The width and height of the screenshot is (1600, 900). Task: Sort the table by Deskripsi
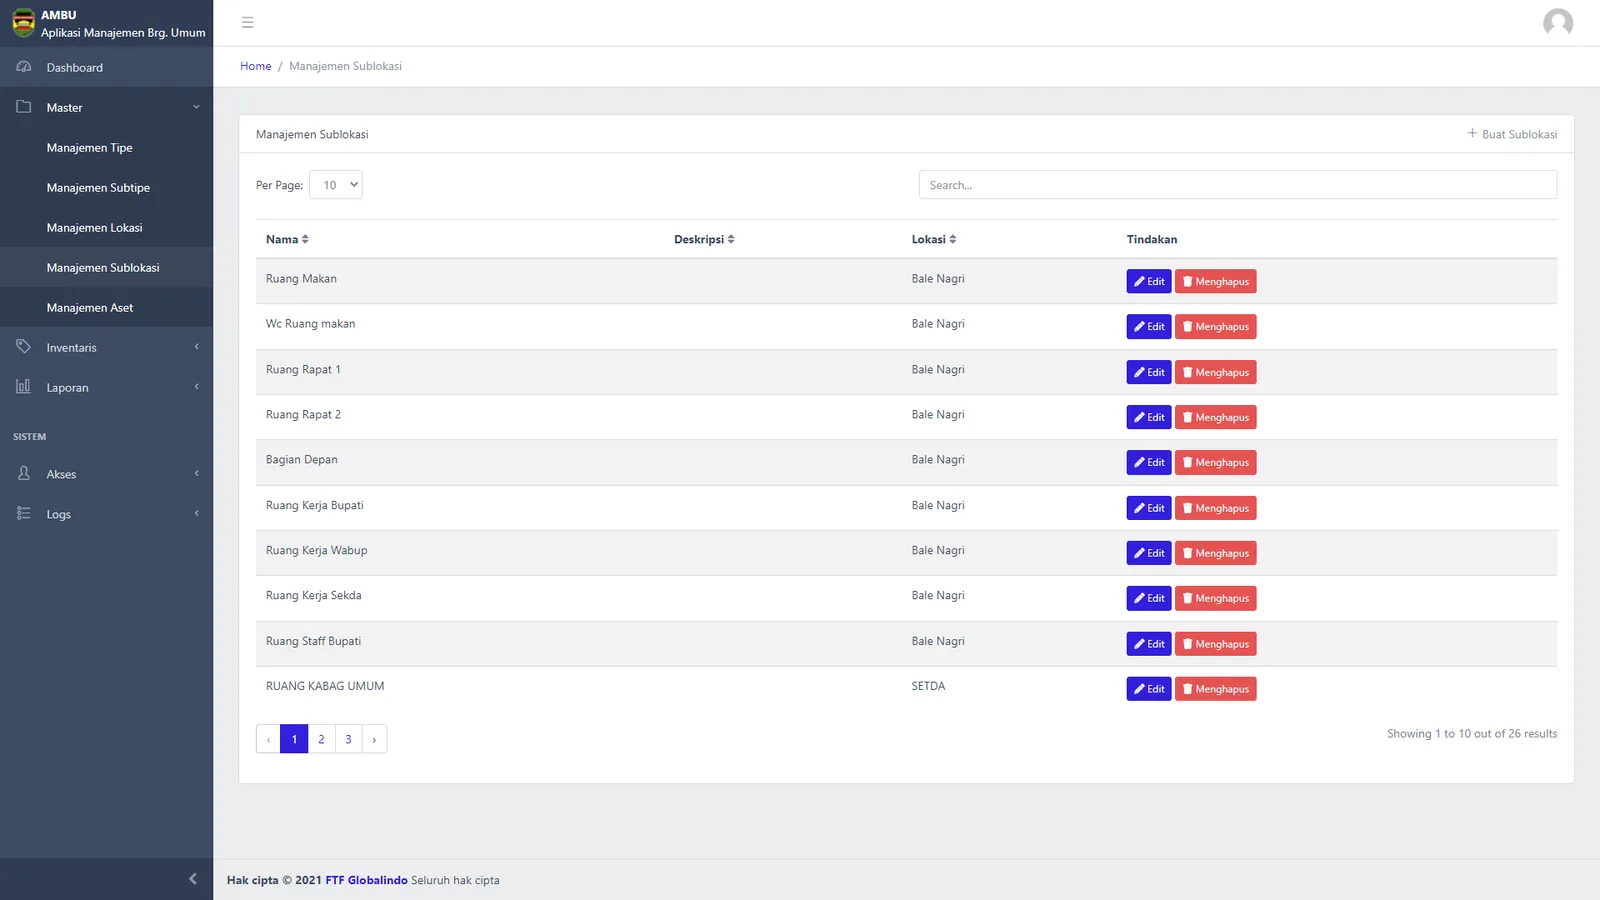pos(704,239)
